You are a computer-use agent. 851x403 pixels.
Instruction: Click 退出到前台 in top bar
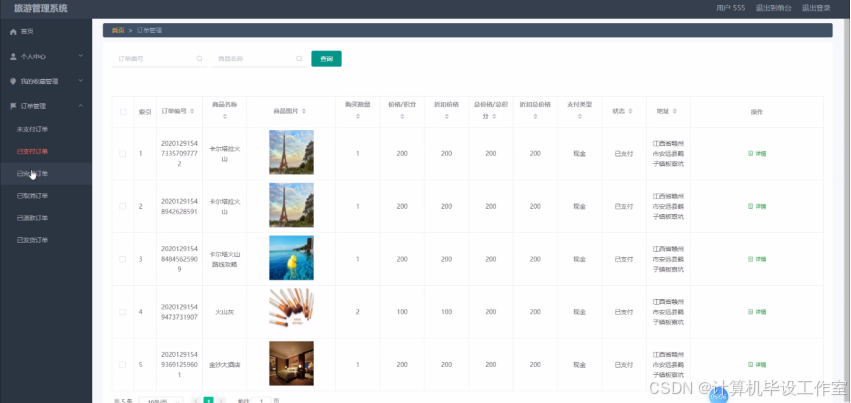click(x=773, y=8)
